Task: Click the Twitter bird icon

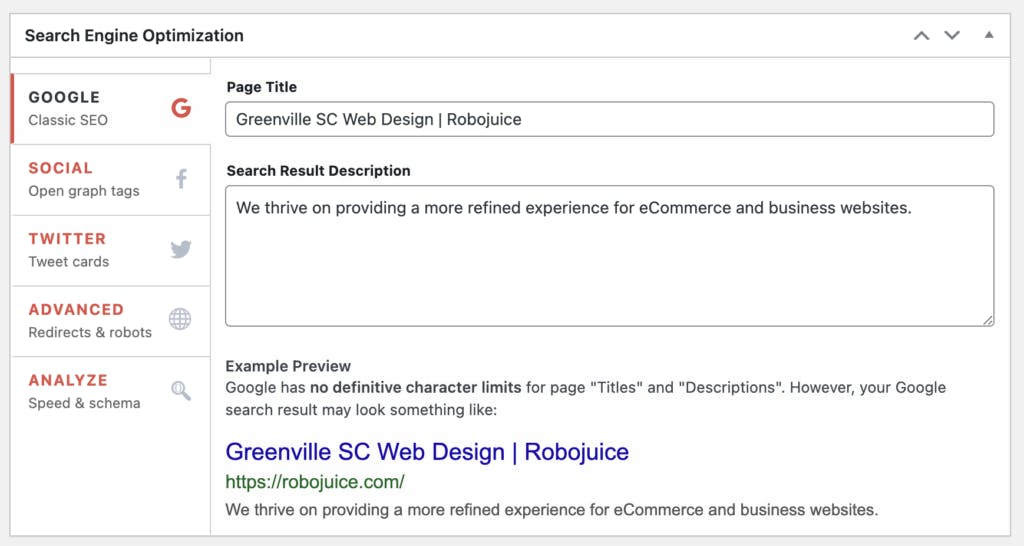Action: click(x=181, y=249)
